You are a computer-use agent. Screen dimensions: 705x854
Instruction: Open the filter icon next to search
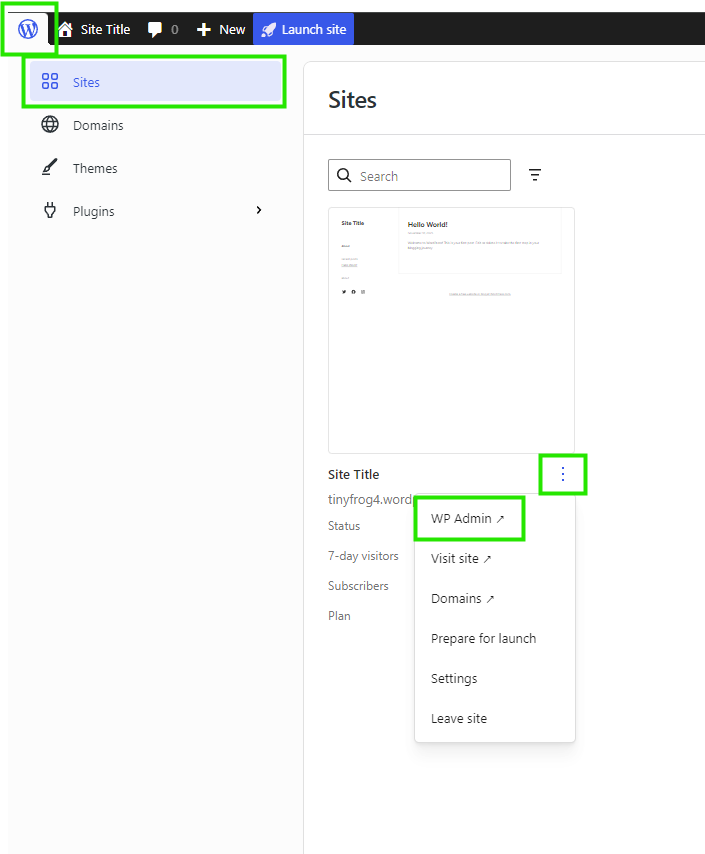coord(535,175)
